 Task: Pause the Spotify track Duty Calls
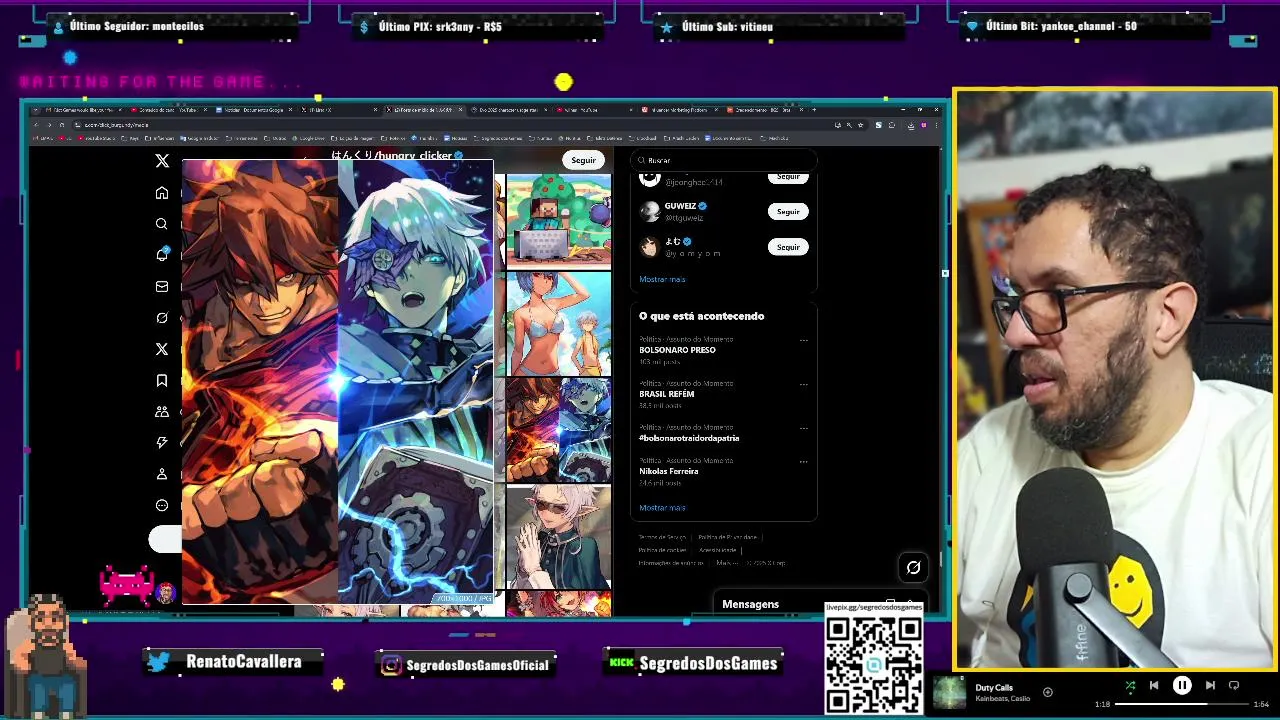tap(1182, 686)
